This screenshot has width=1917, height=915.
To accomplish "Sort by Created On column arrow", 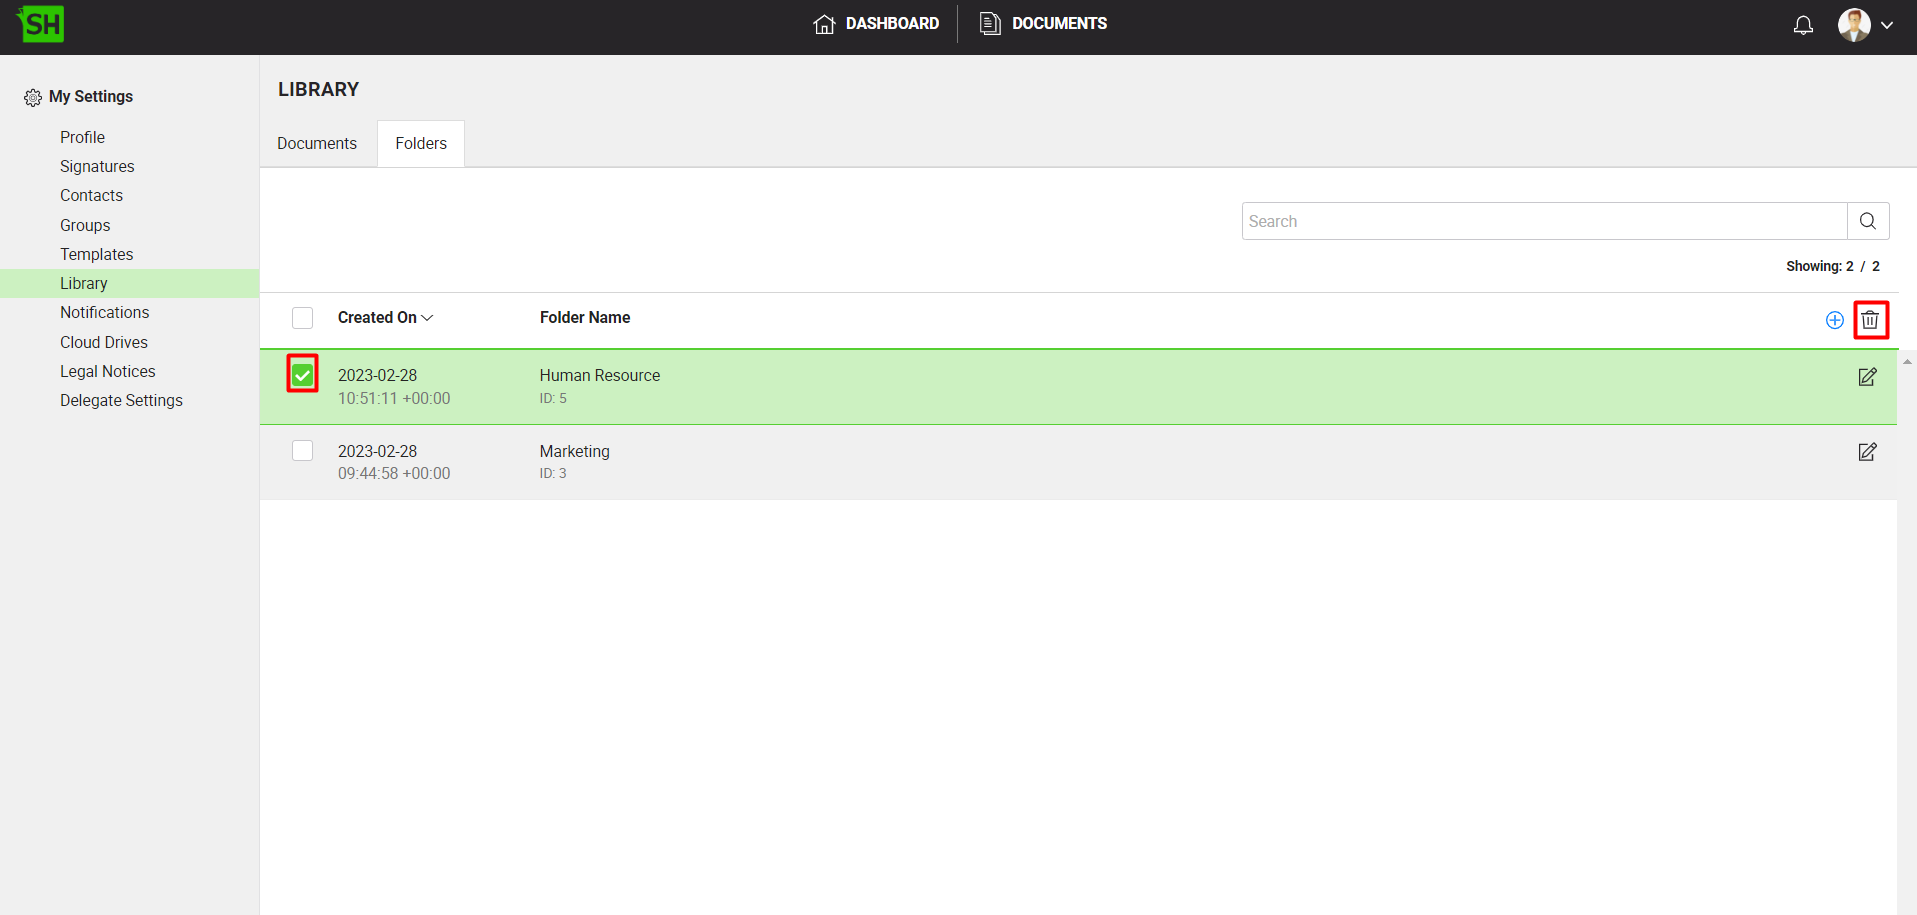I will click(427, 318).
